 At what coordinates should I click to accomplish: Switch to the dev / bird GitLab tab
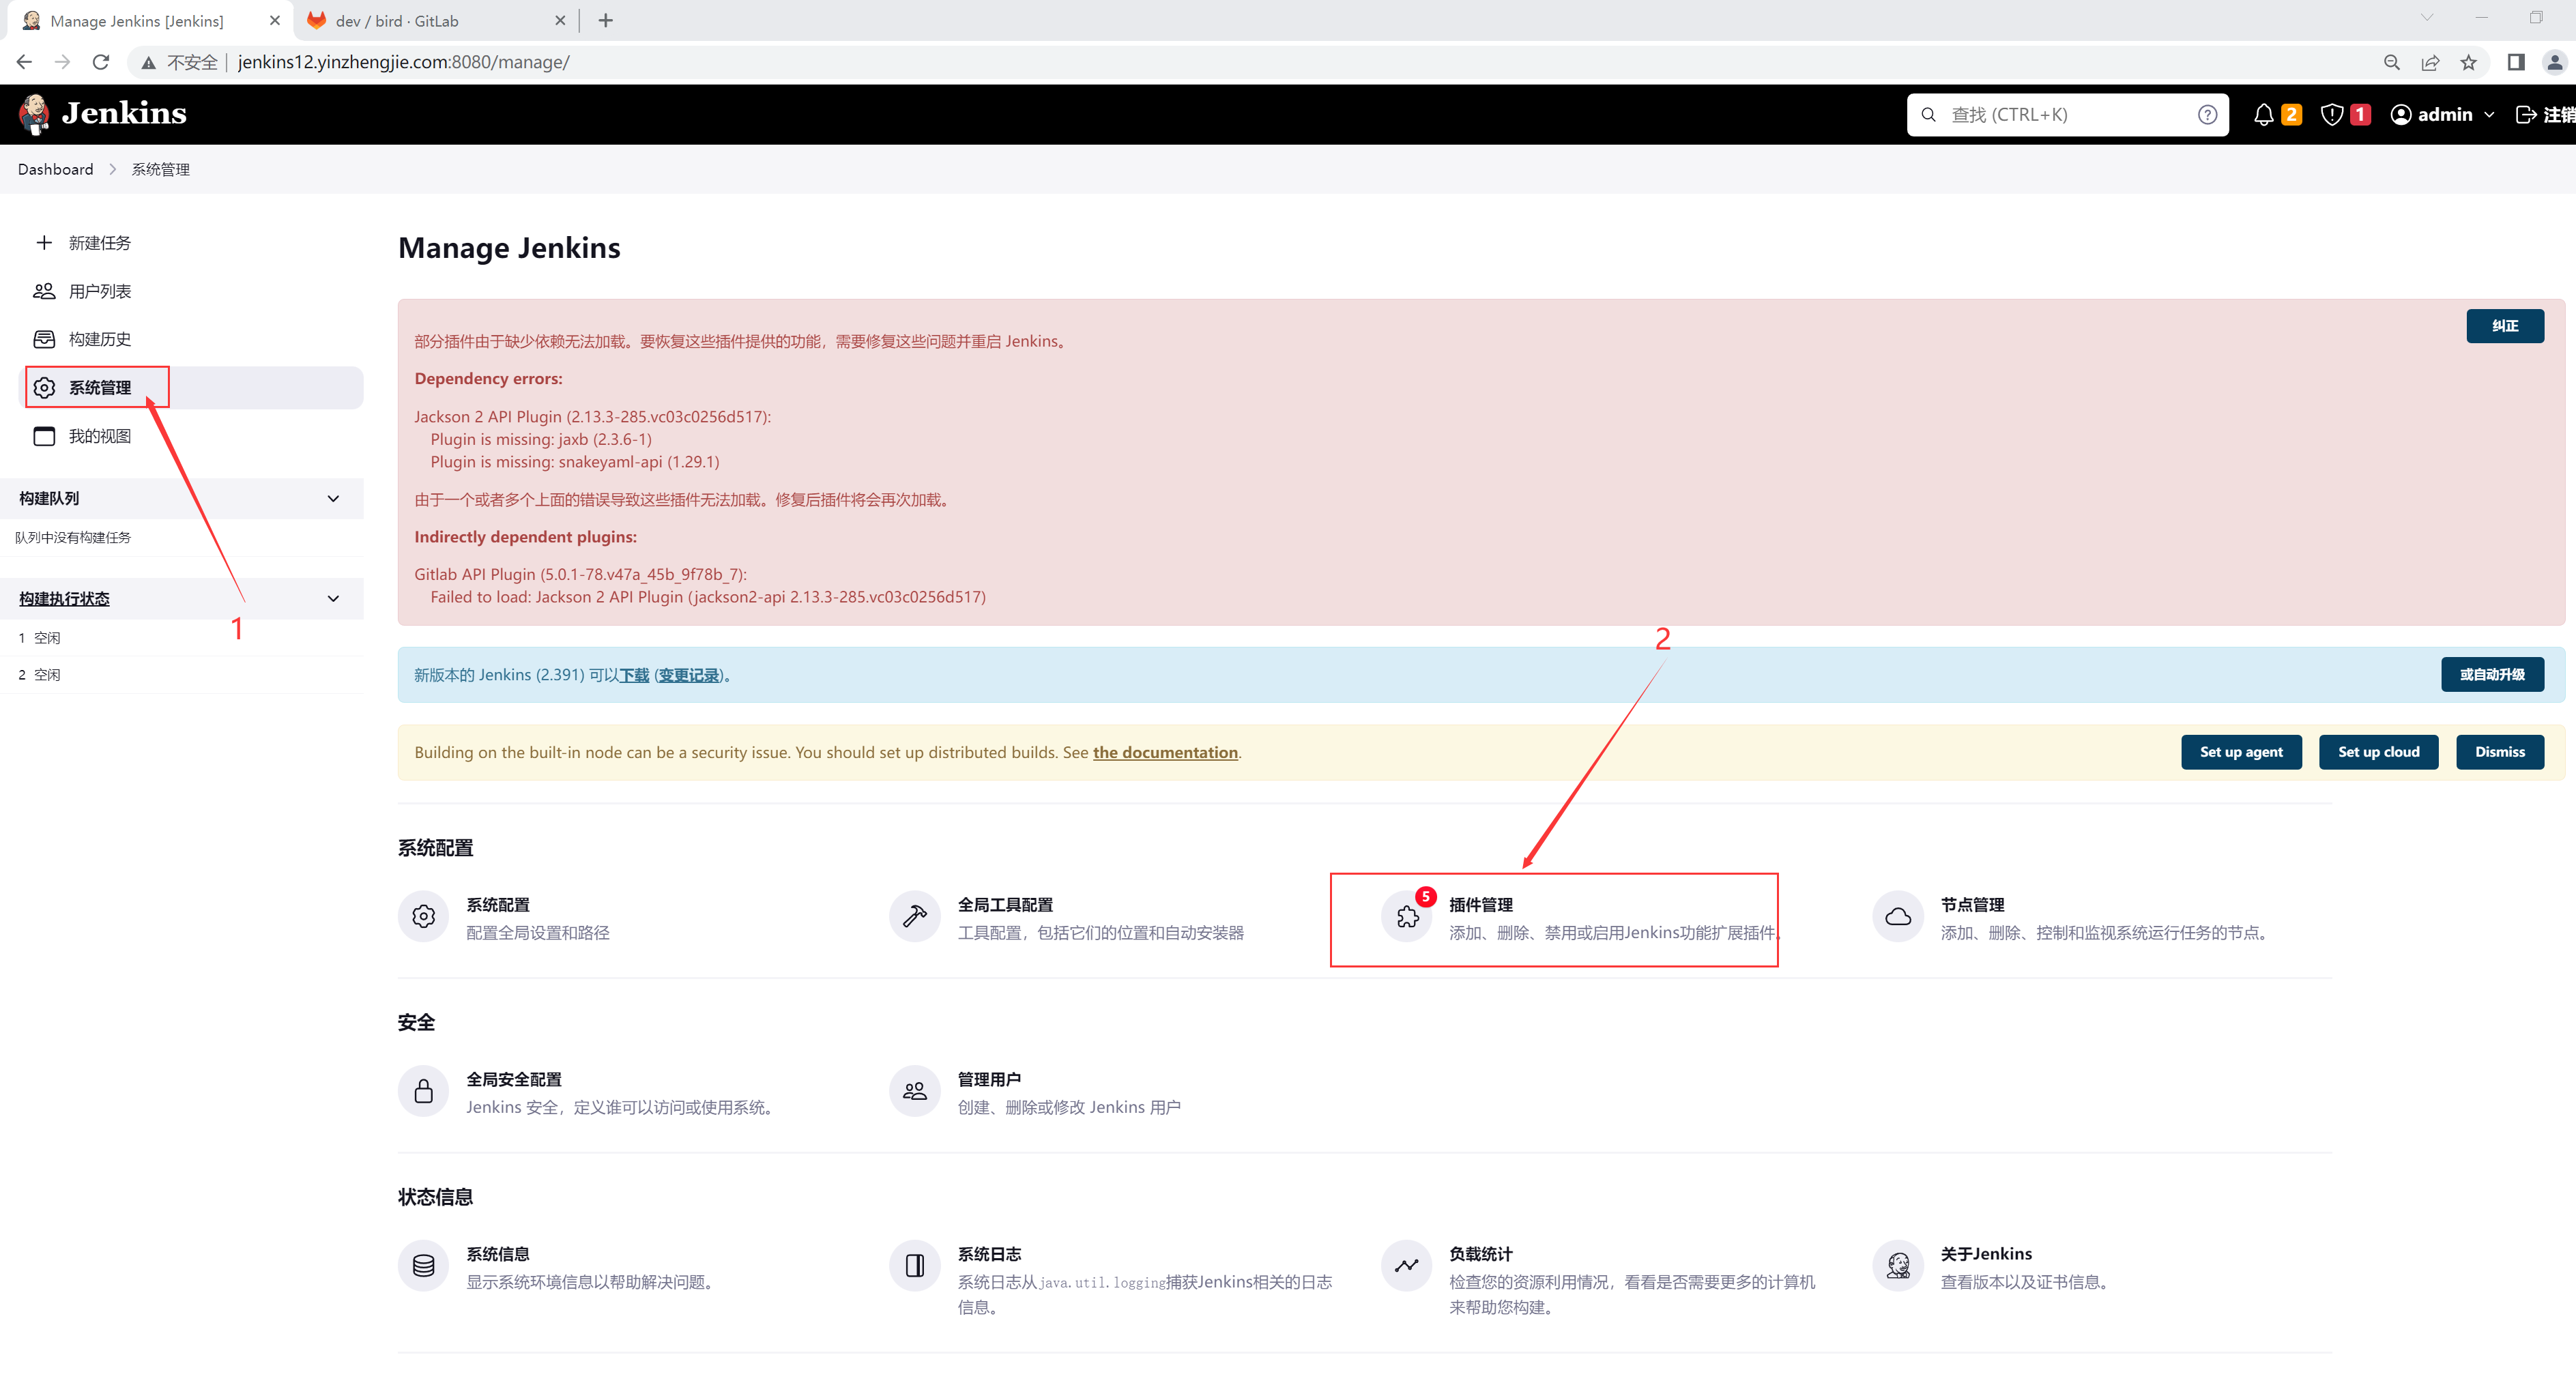point(397,21)
